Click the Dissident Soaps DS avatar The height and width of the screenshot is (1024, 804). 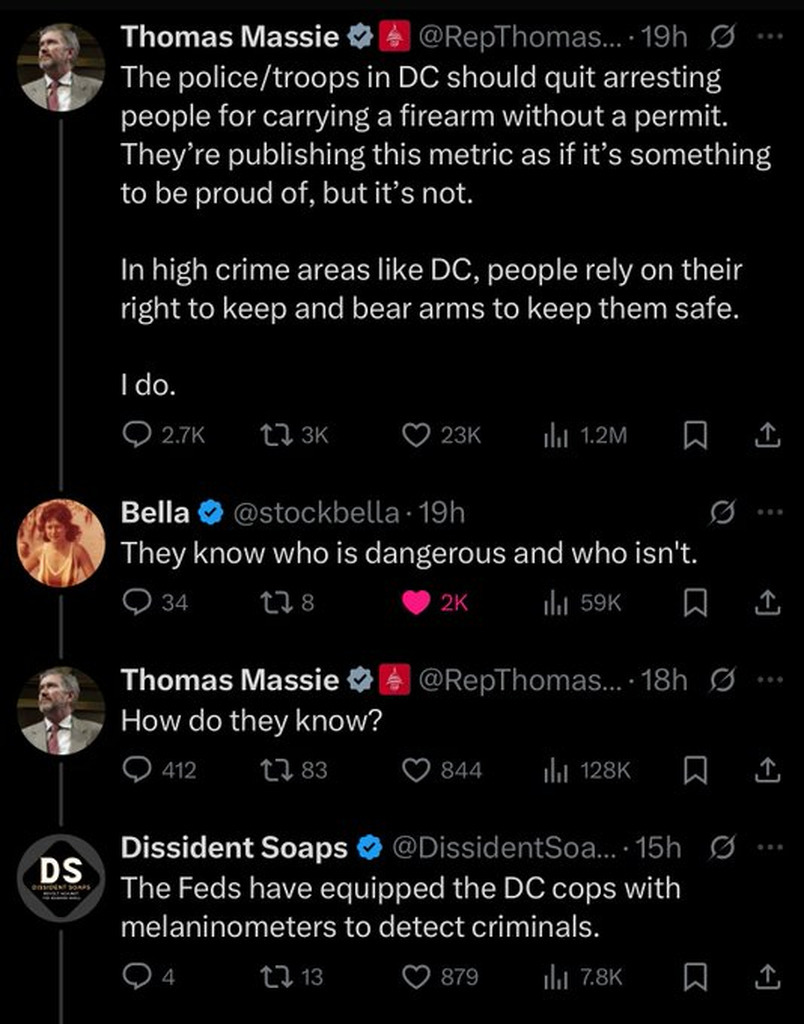click(x=61, y=876)
